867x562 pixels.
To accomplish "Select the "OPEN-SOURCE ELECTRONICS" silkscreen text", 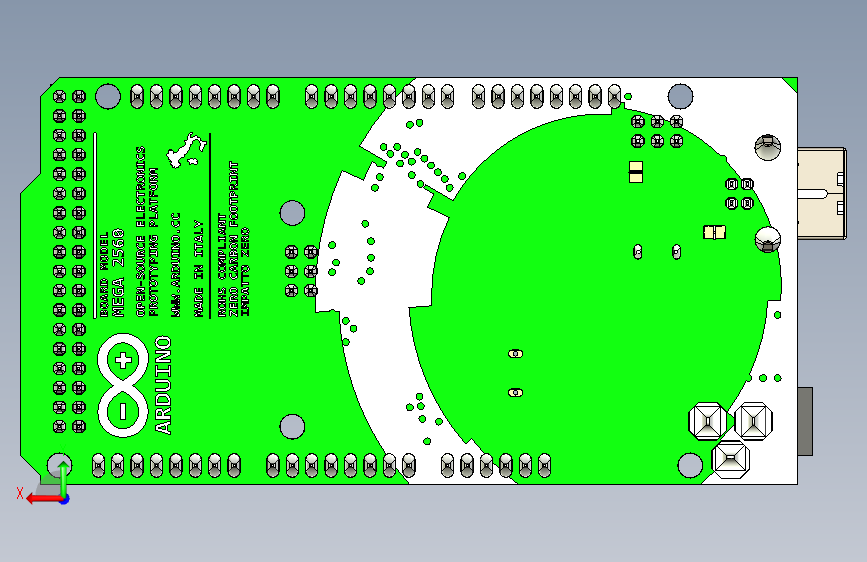I will [140, 231].
